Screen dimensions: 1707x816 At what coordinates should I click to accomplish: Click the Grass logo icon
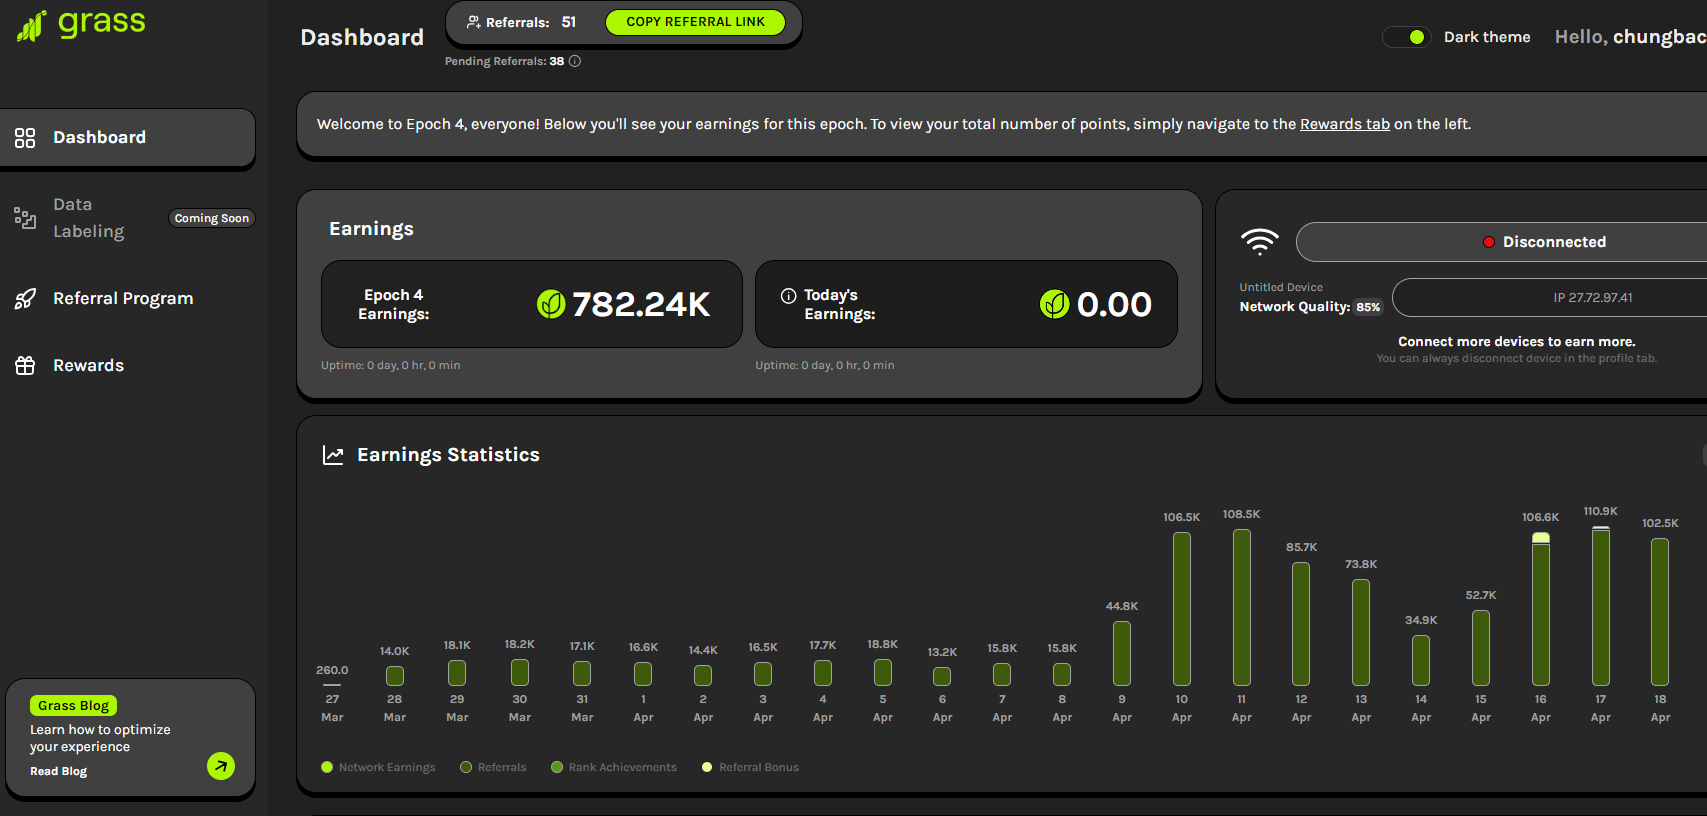click(x=32, y=25)
